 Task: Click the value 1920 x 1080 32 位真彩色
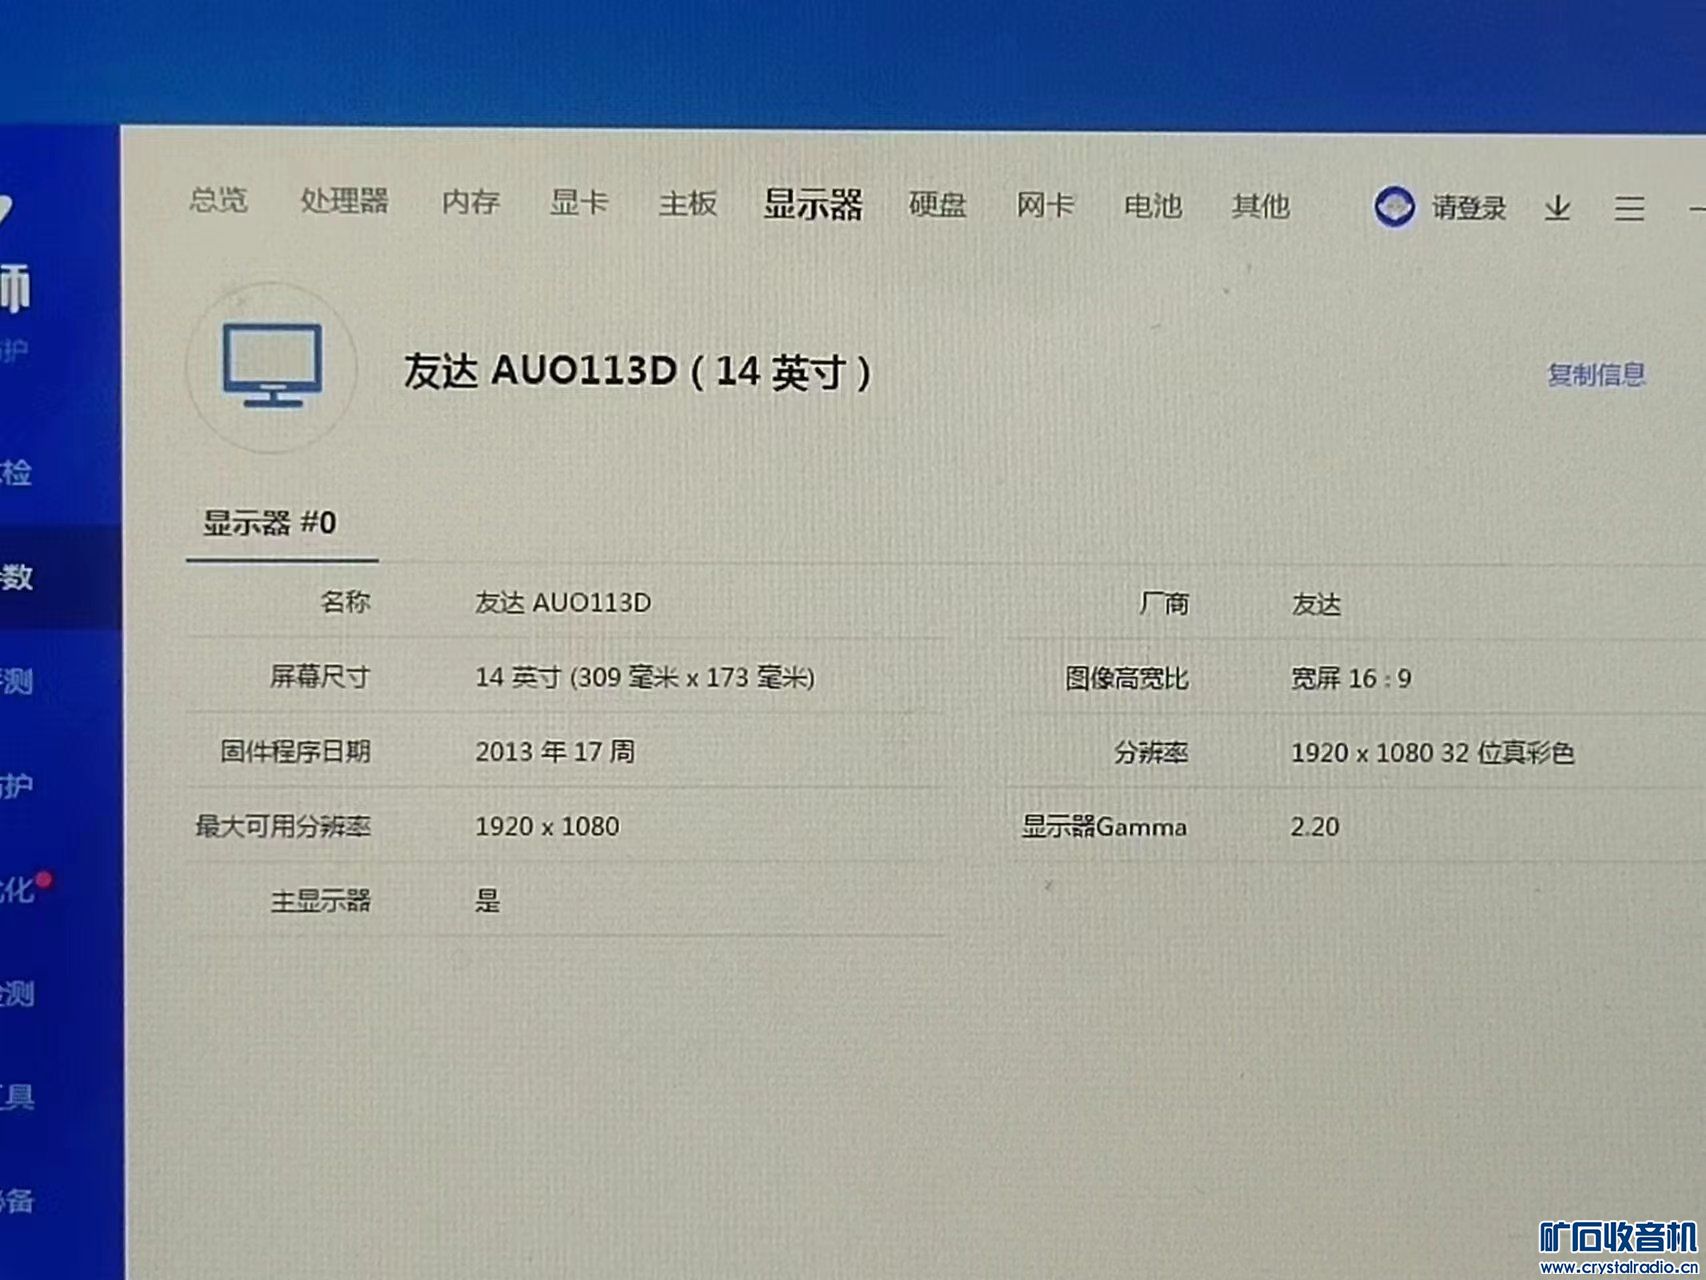tap(1433, 753)
